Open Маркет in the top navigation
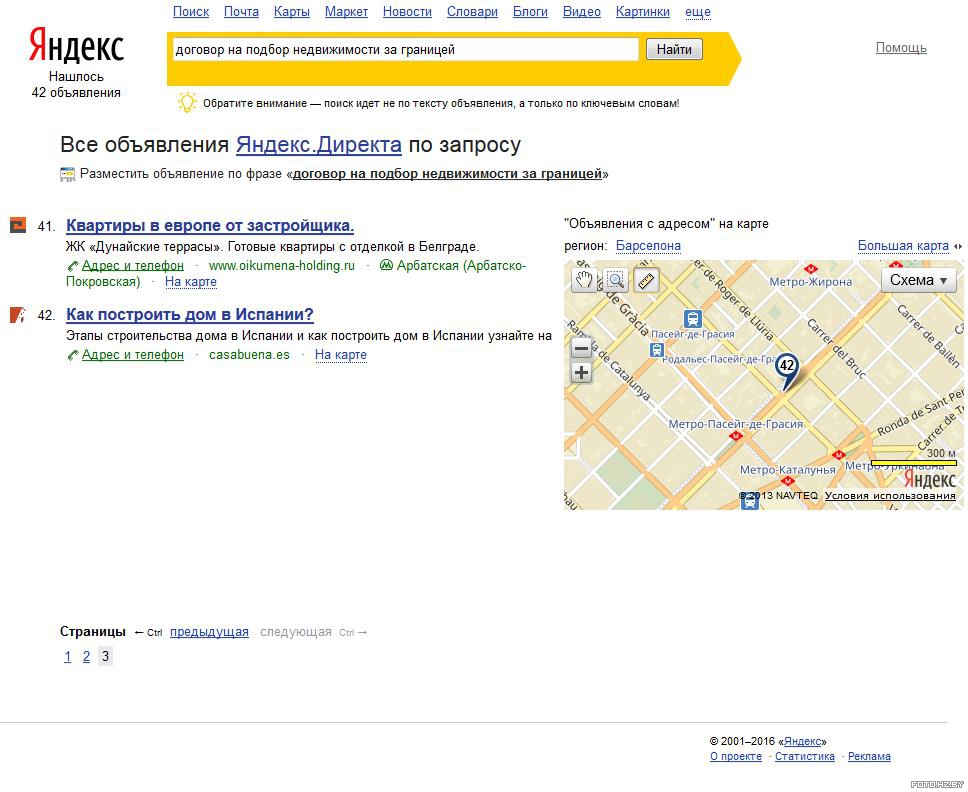The image size is (968, 792). pos(346,12)
